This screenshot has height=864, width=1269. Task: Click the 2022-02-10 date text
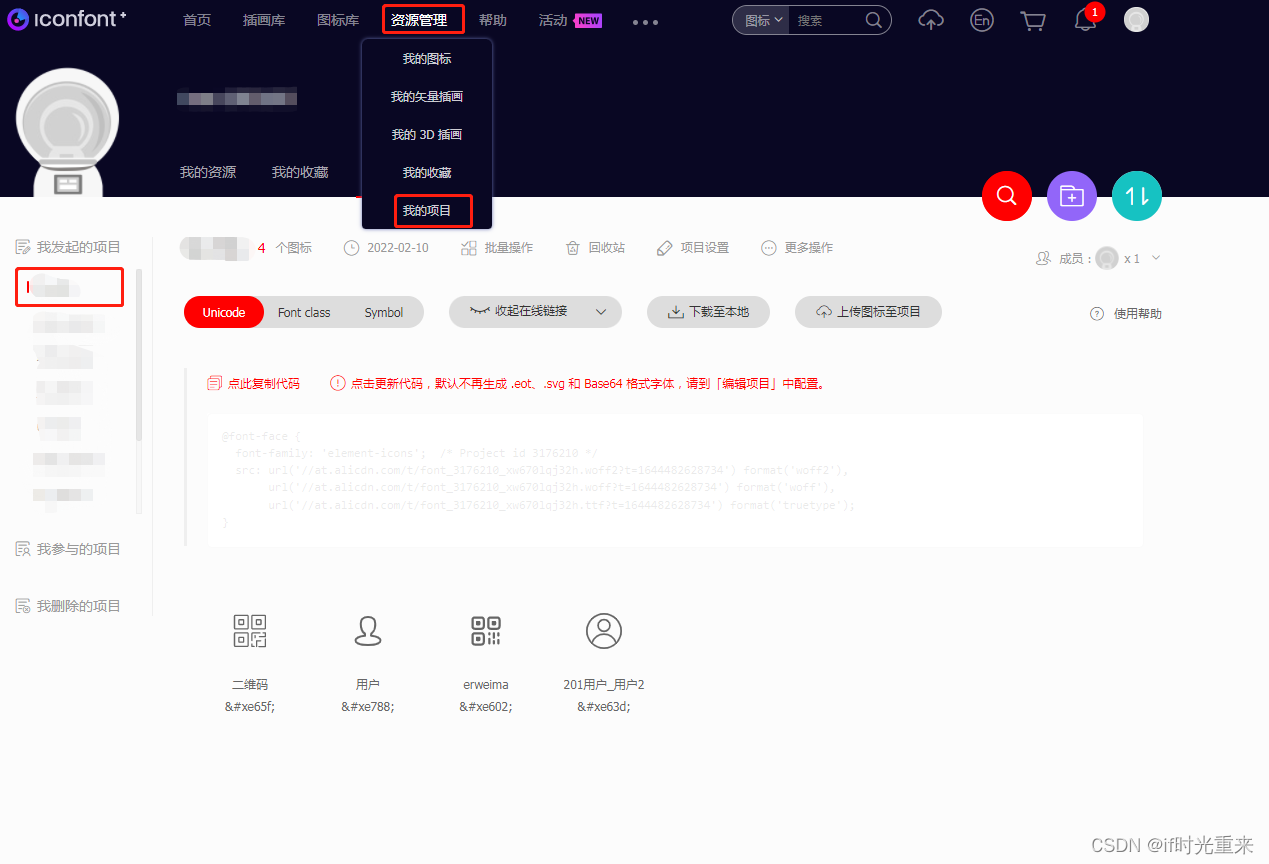tap(398, 248)
